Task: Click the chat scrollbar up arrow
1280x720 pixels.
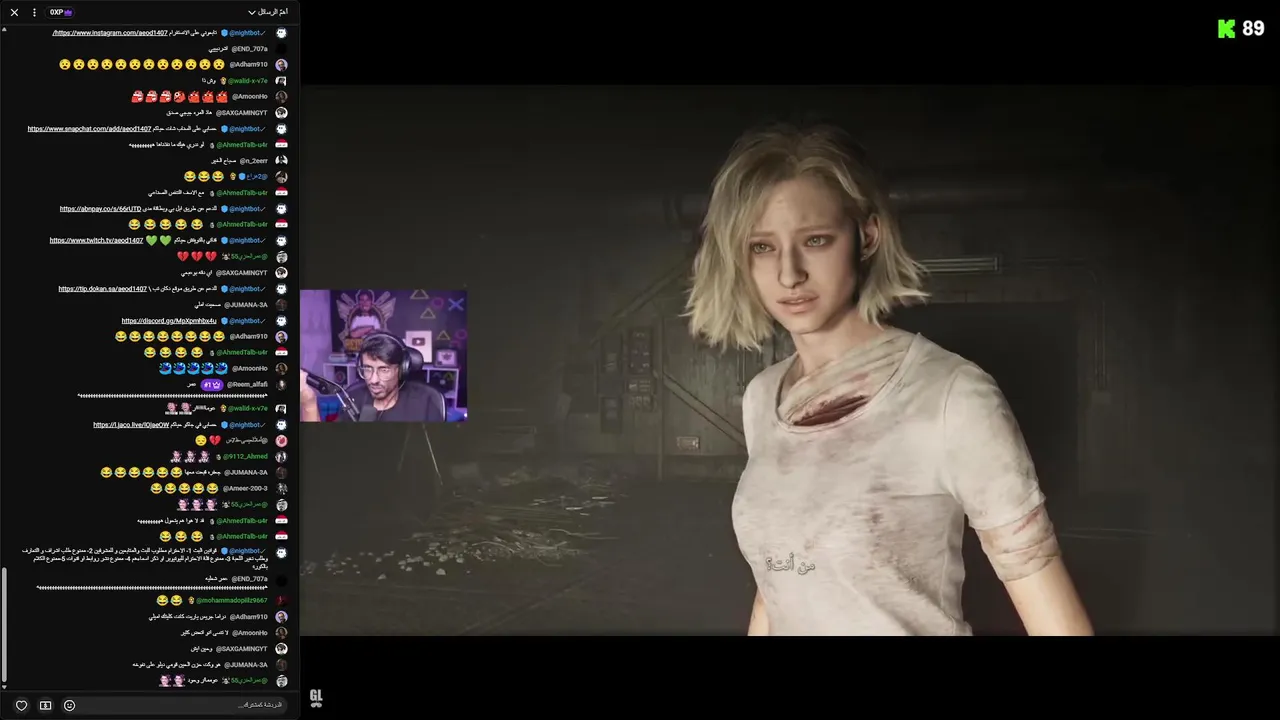Action: (x=4, y=29)
